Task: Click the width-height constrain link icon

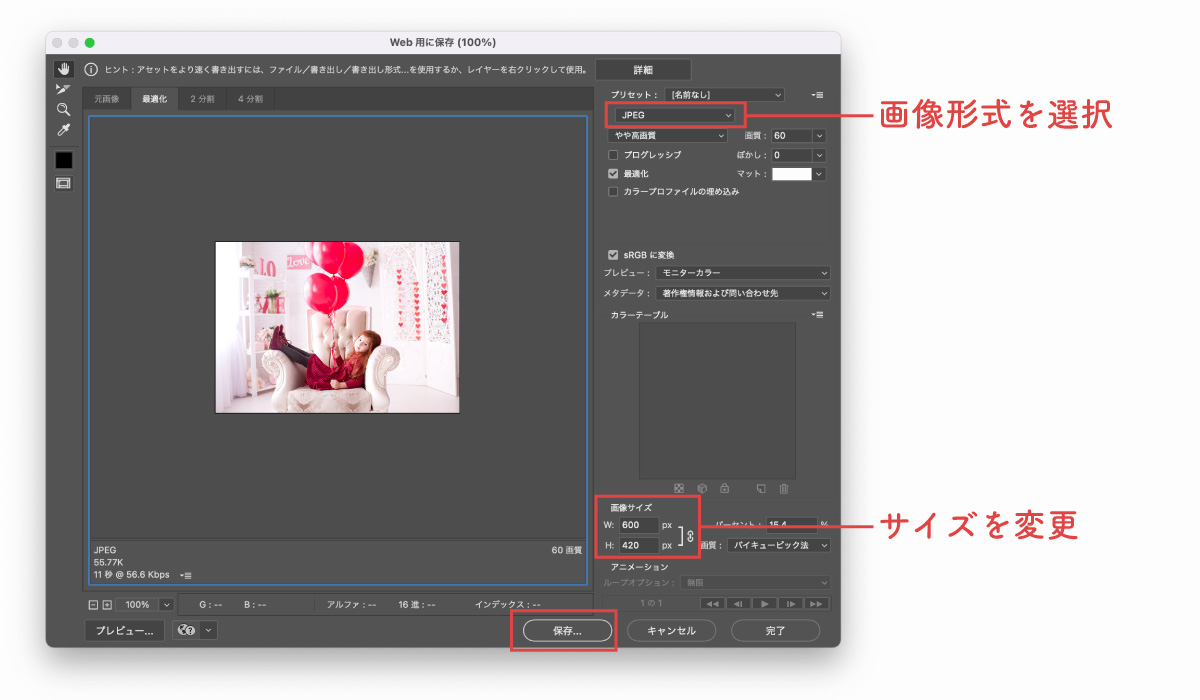Action: [690, 537]
